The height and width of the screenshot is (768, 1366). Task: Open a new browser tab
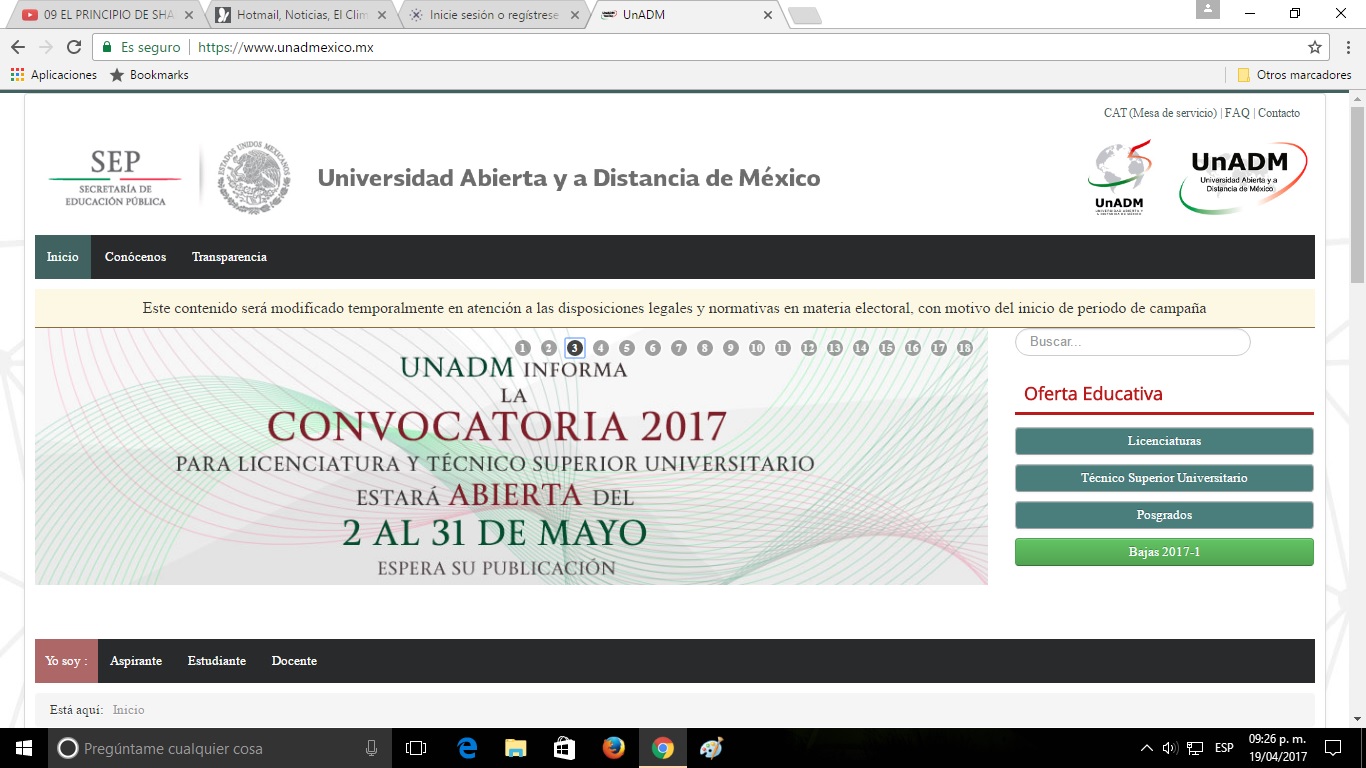click(x=804, y=16)
